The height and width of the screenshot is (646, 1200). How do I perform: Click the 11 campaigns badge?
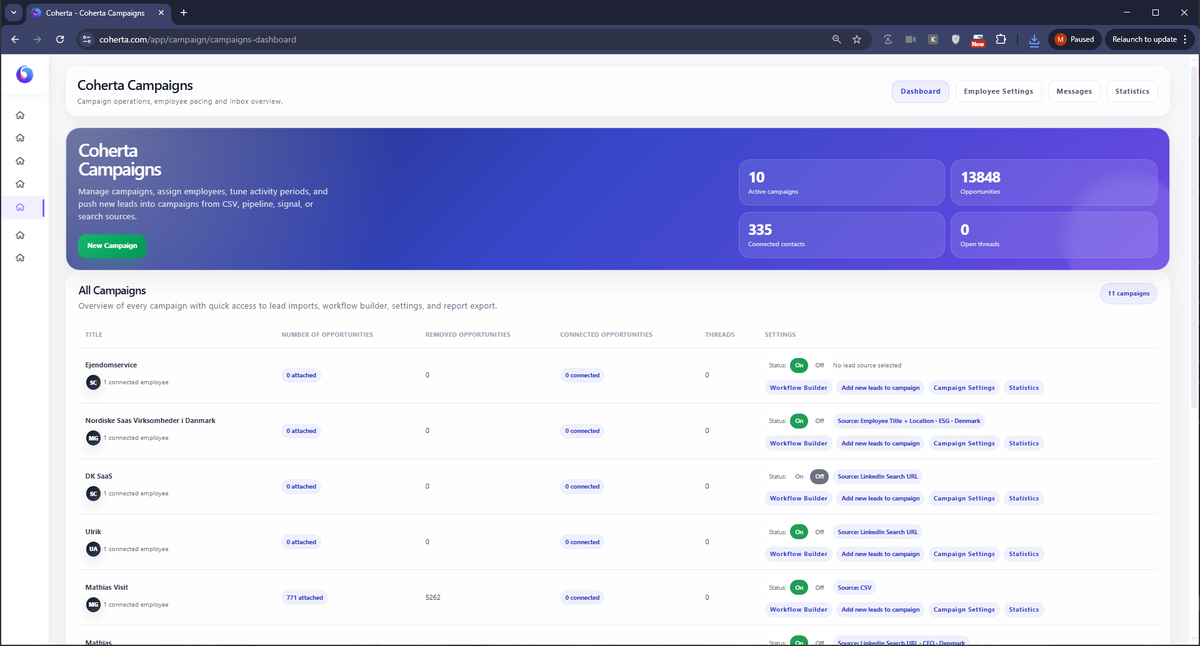[x=1128, y=293]
